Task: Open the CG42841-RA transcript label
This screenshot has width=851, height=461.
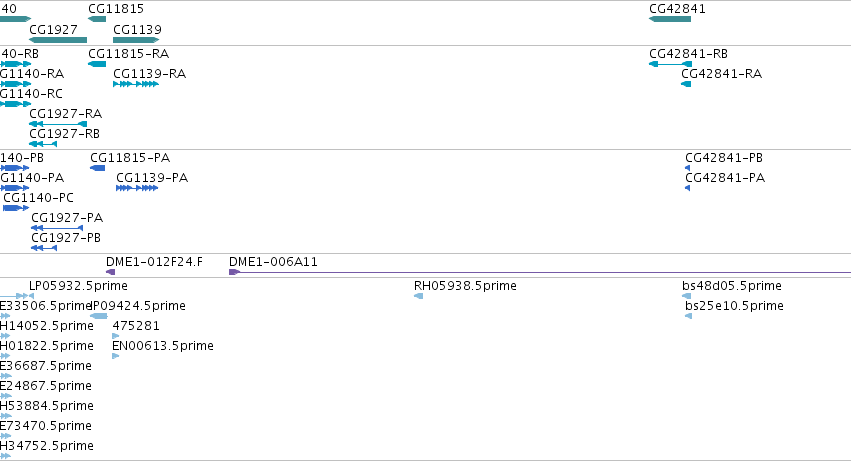Action: point(721,74)
